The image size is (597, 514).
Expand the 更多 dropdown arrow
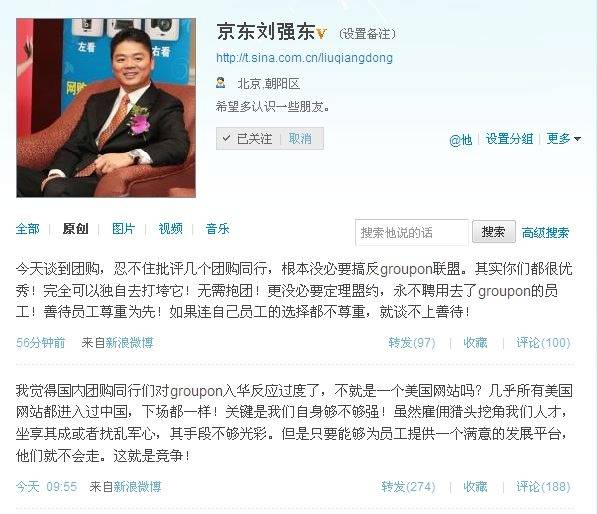(577, 139)
